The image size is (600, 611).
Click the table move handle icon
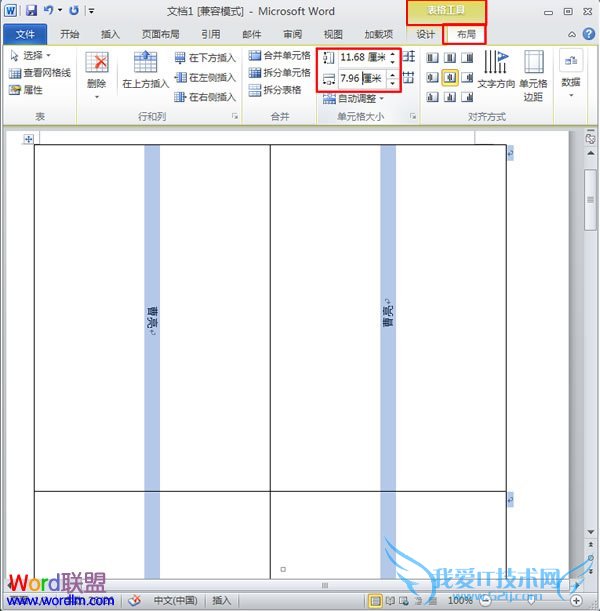[x=28, y=139]
